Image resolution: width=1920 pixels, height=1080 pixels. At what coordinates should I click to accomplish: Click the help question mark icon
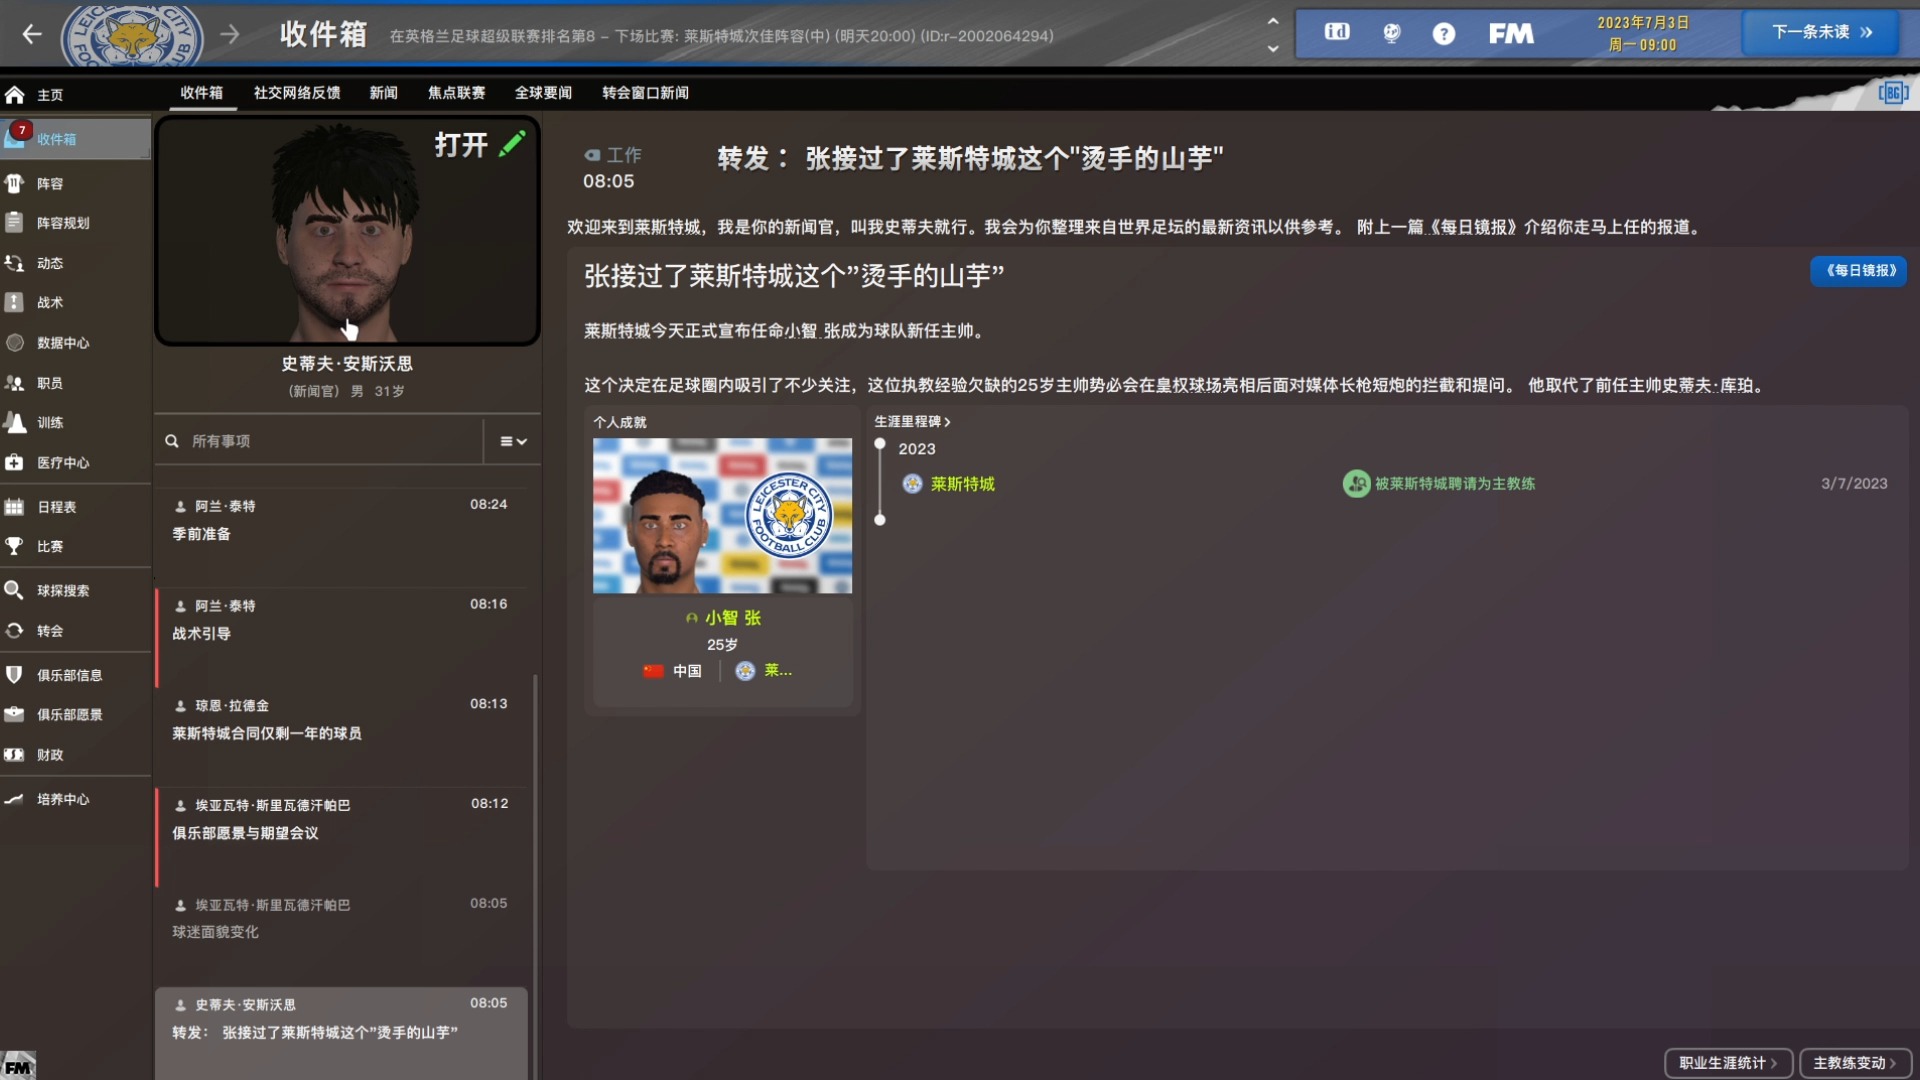click(x=1443, y=33)
